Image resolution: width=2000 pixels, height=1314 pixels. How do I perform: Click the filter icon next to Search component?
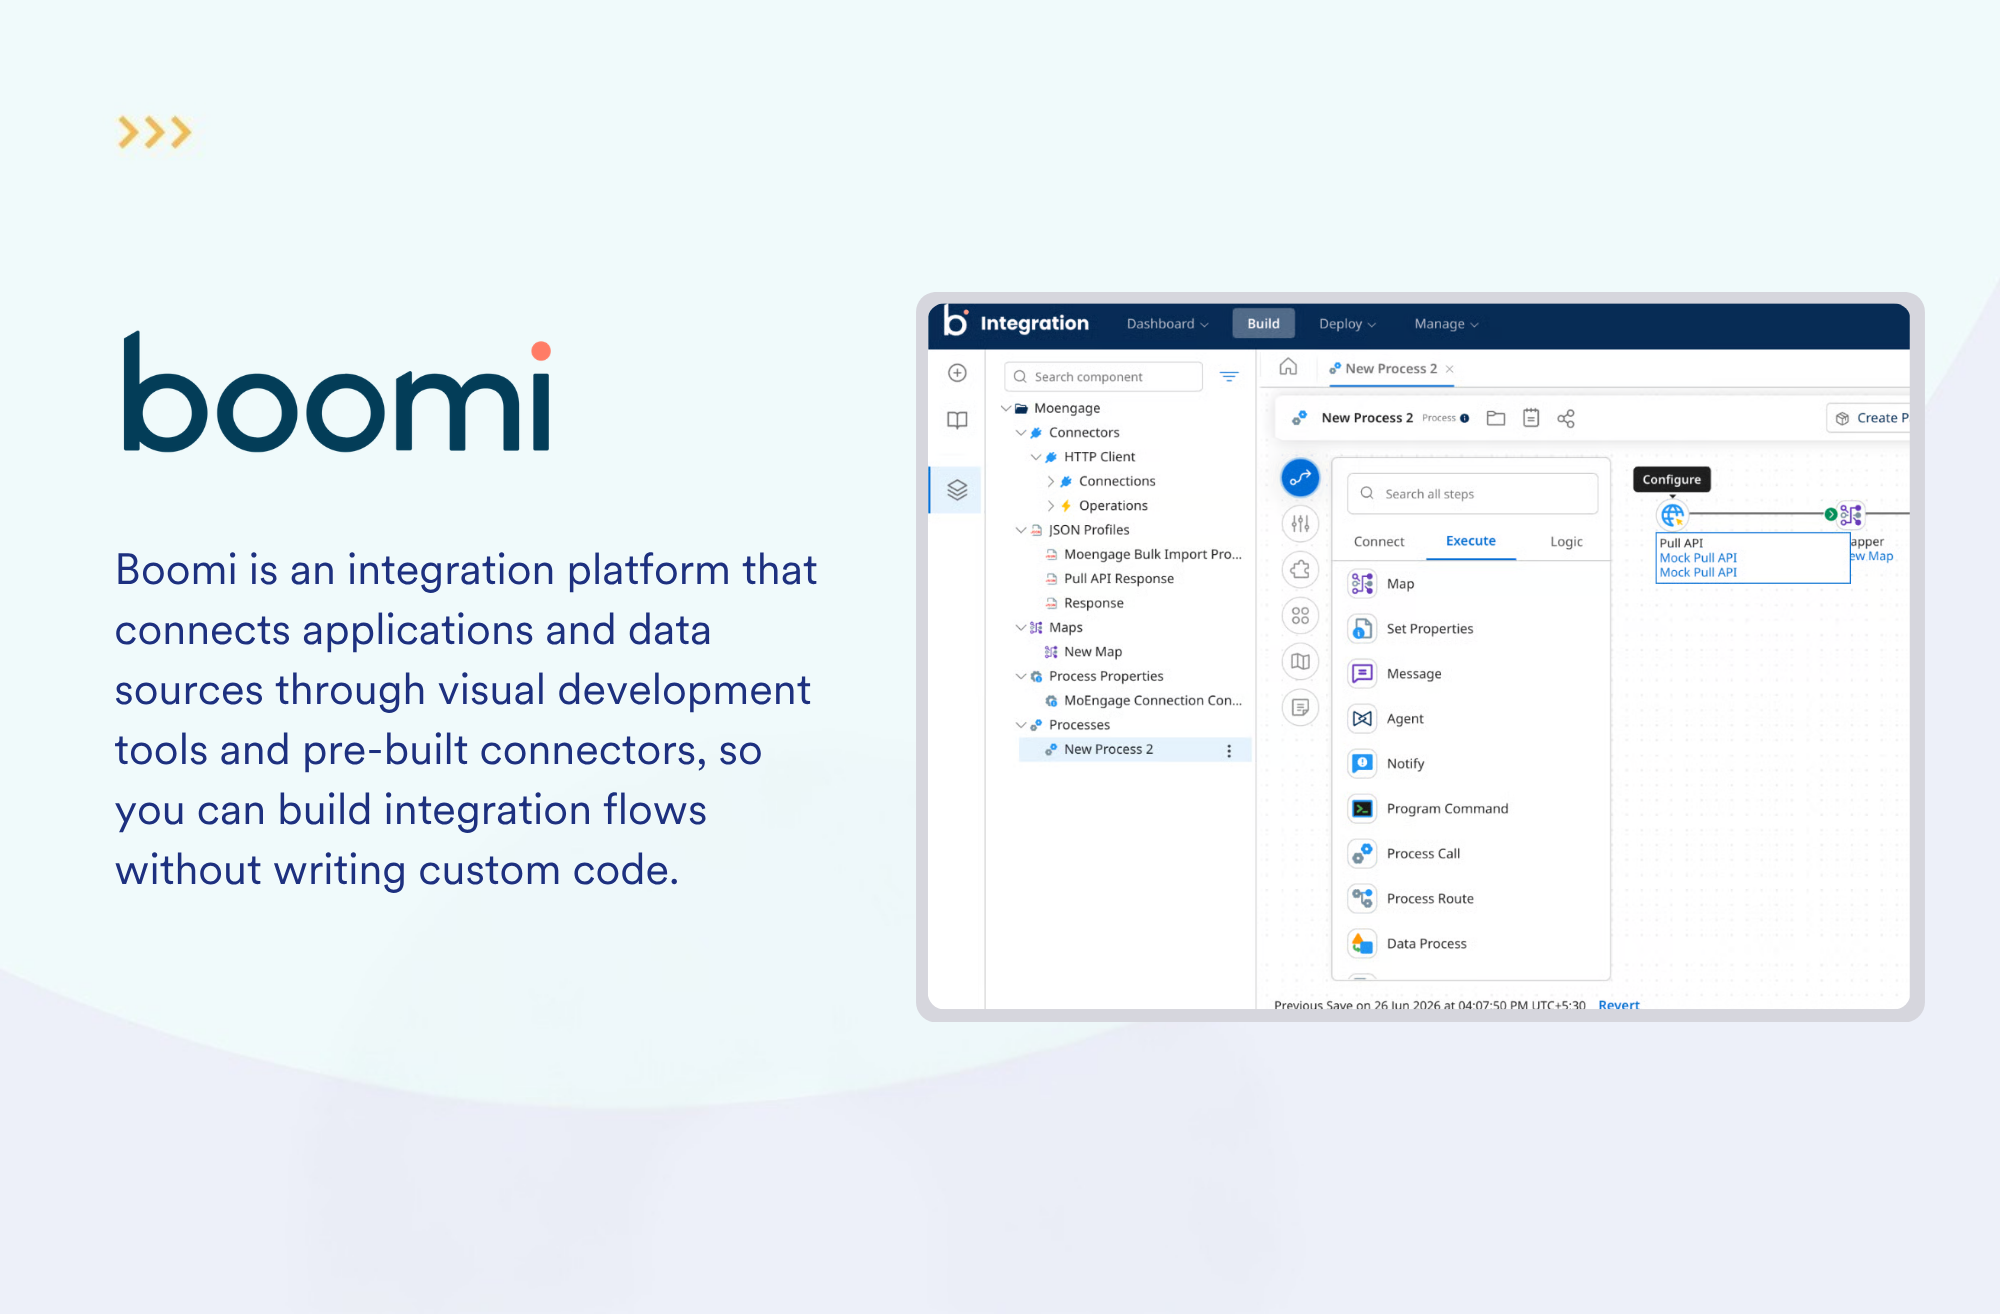click(x=1229, y=376)
